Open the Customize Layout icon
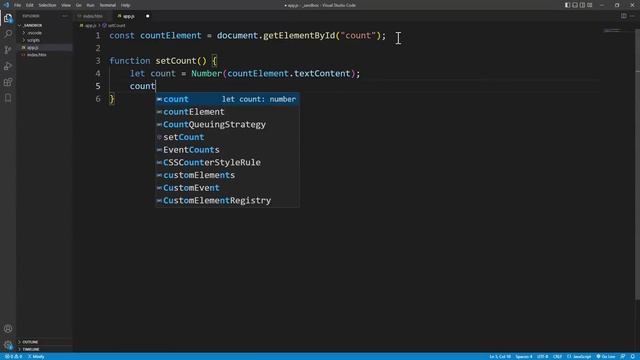This screenshot has width=640, height=360. coord(589,5)
